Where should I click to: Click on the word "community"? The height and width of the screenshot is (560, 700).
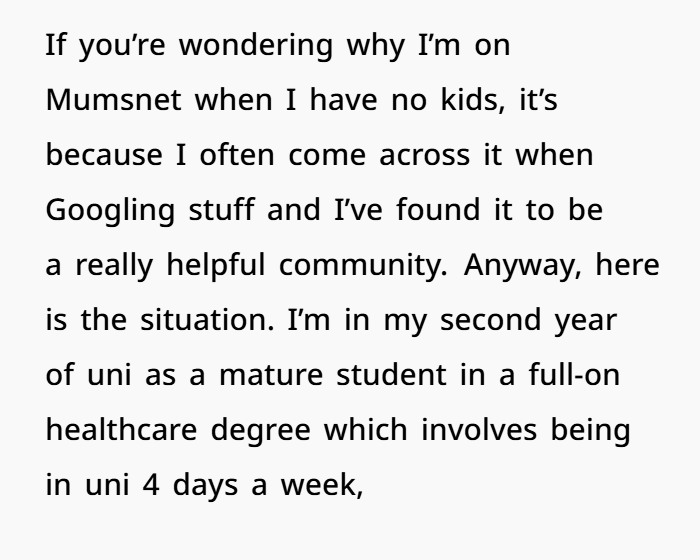point(363,265)
